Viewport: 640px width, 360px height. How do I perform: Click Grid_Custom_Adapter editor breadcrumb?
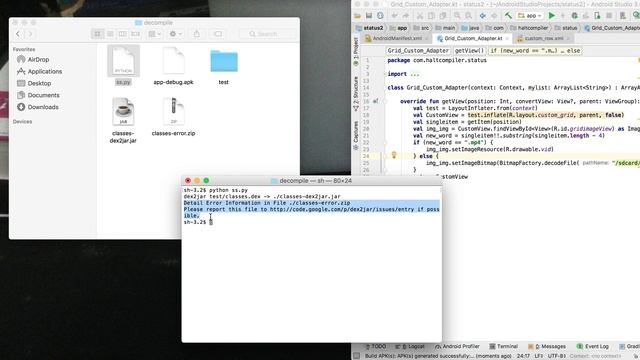(418, 51)
